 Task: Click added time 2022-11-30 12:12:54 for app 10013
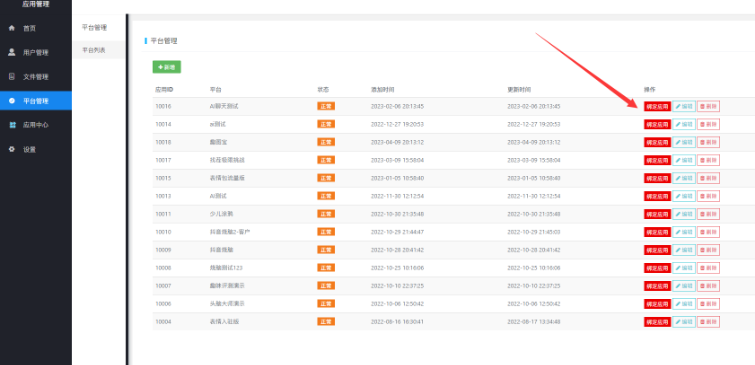(397, 196)
